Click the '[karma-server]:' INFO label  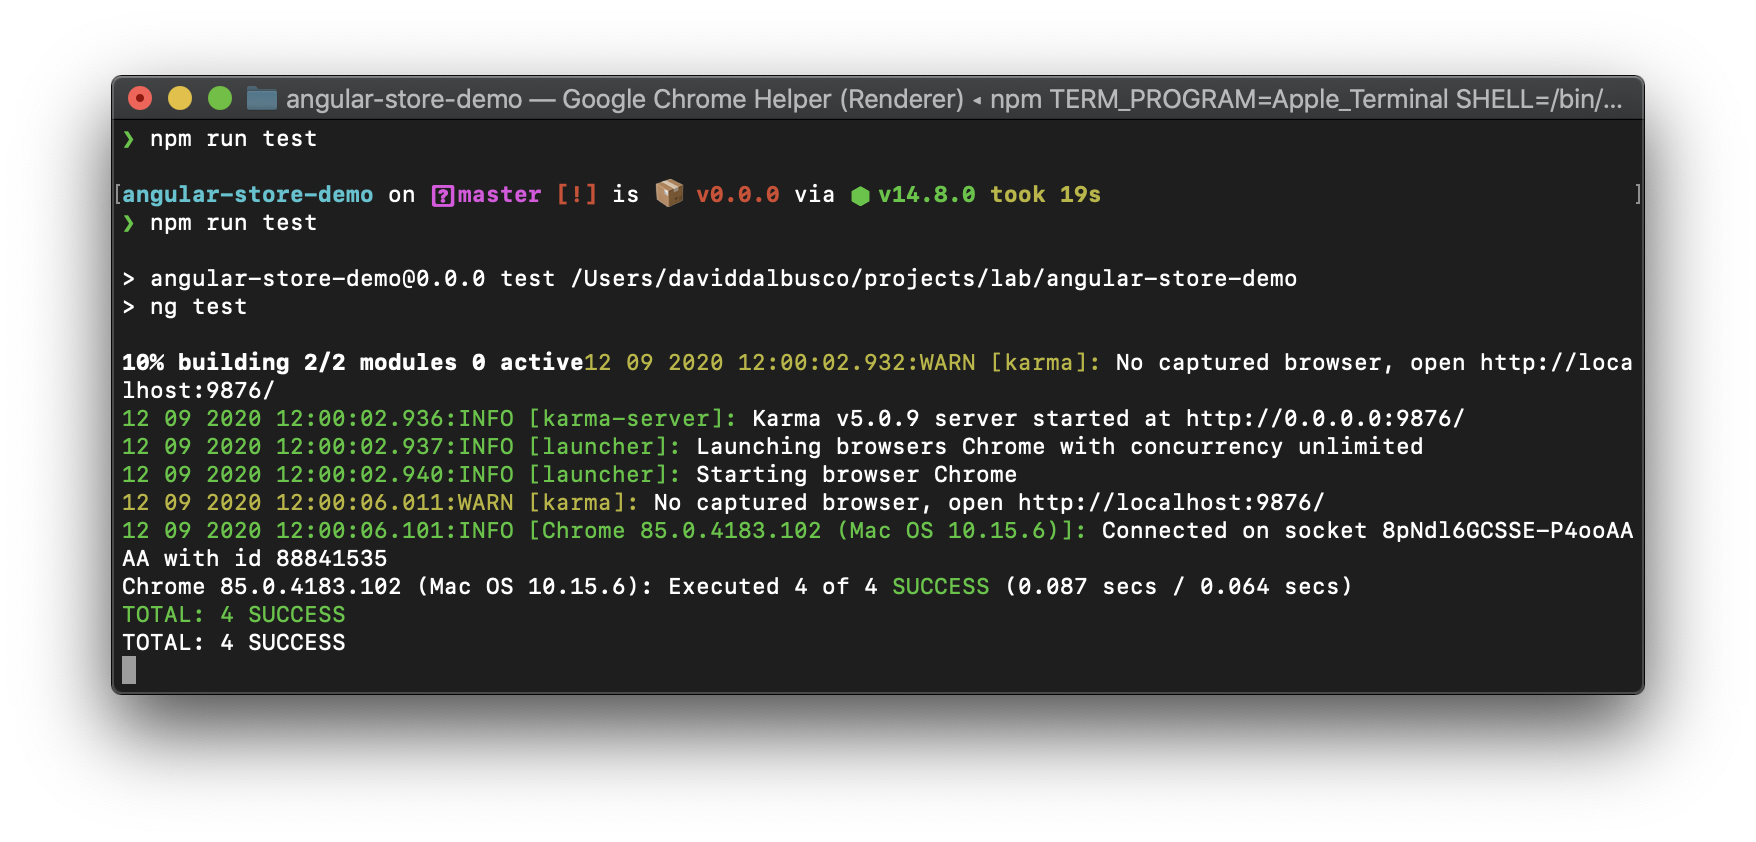pos(633,419)
